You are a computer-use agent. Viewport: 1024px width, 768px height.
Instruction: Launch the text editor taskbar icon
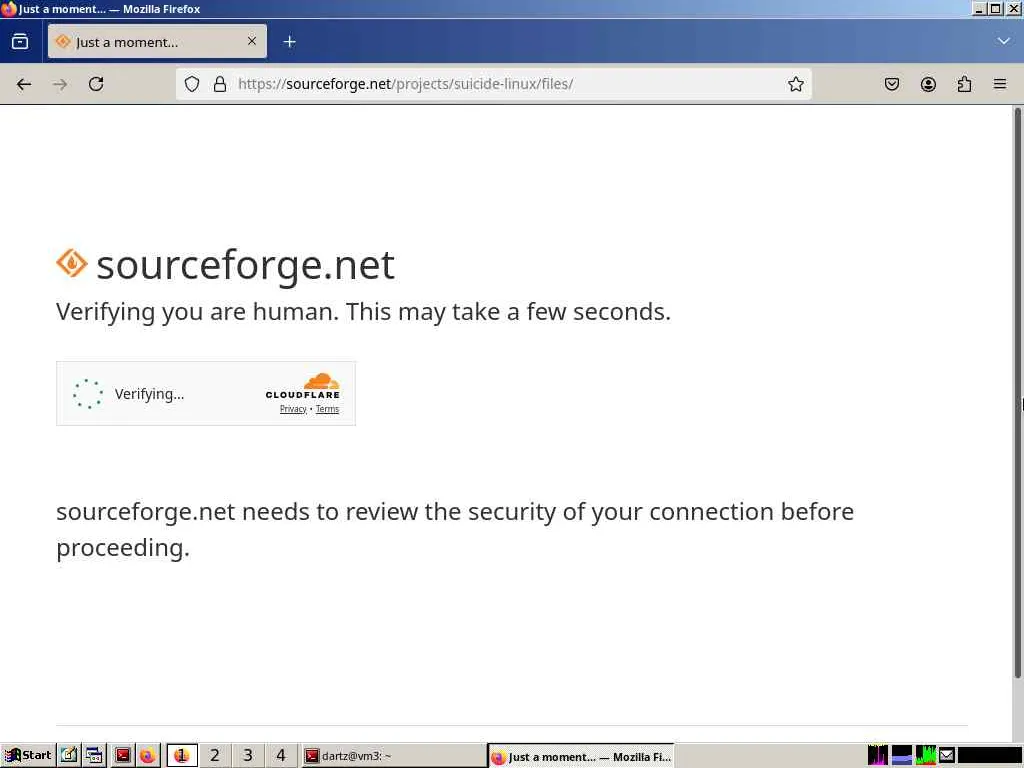tap(69, 756)
